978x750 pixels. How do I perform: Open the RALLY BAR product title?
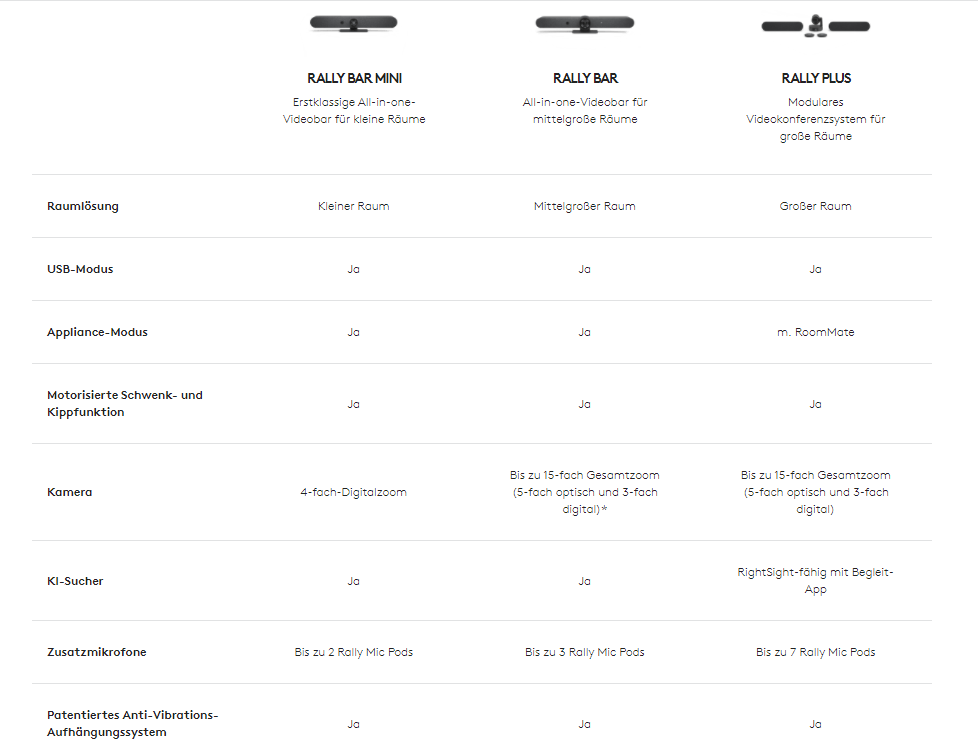pyautogui.click(x=585, y=78)
